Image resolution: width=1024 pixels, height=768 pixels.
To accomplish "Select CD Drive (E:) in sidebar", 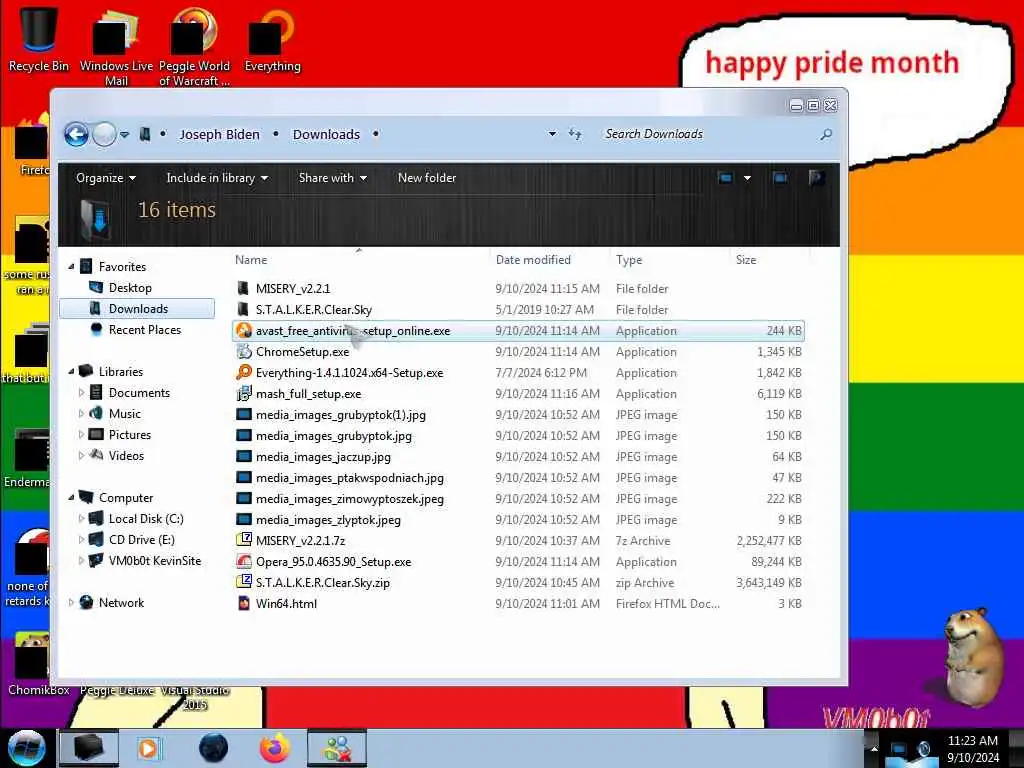I will [141, 540].
